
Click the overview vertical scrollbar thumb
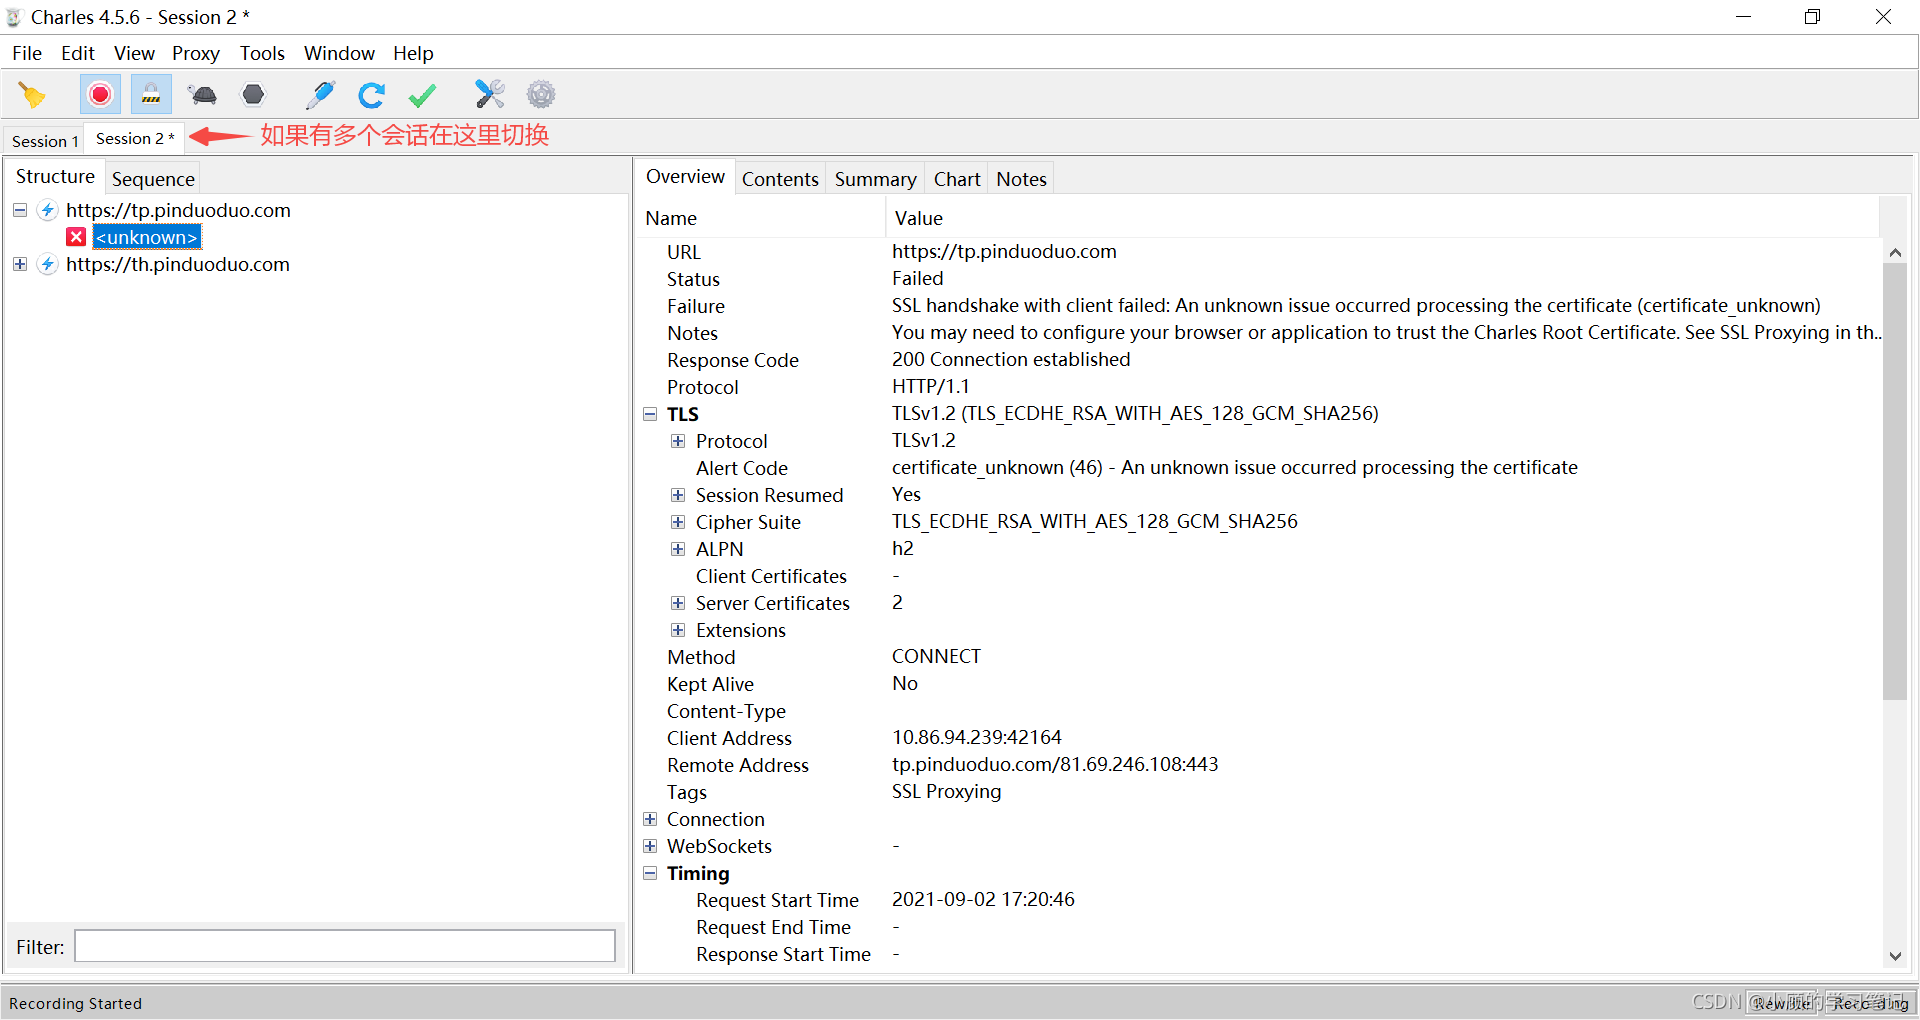[1895, 482]
